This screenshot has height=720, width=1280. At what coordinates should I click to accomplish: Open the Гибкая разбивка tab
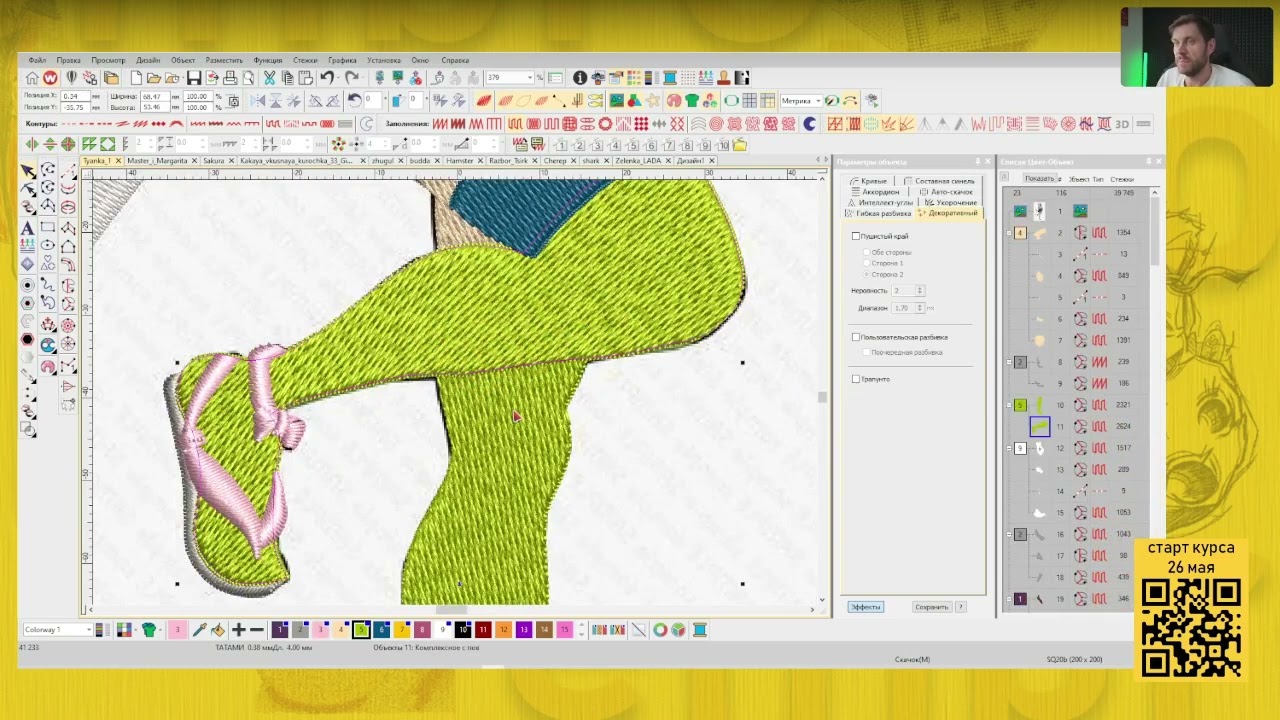click(x=883, y=214)
